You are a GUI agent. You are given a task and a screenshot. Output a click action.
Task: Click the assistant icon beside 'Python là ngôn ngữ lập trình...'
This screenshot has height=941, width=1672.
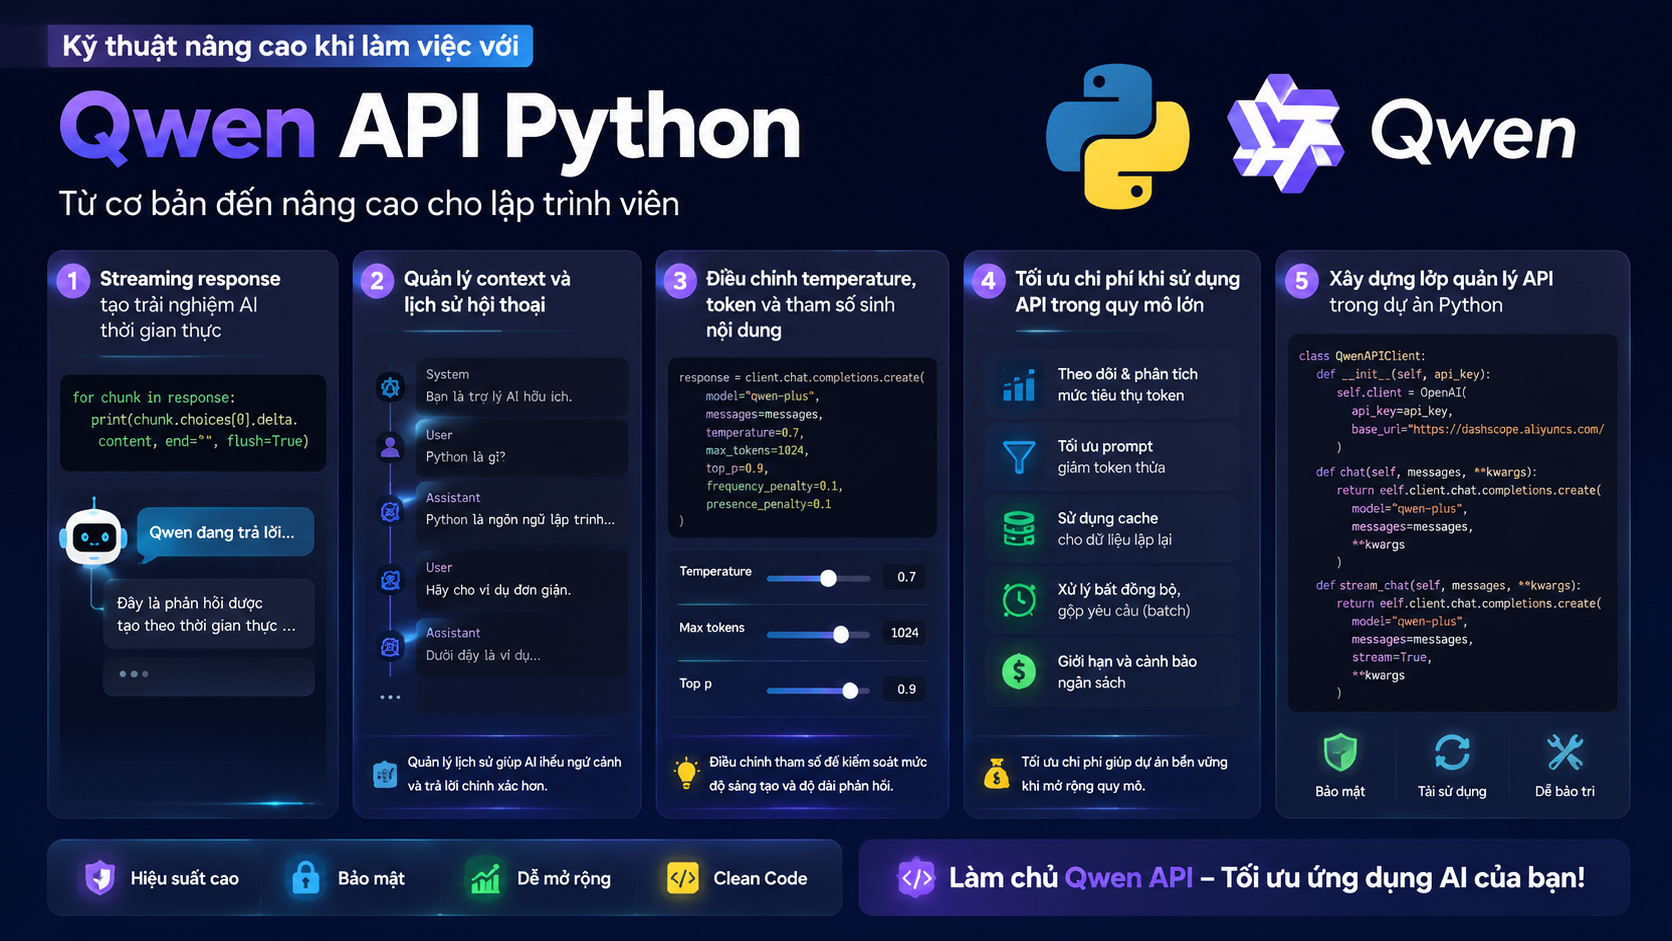click(x=390, y=512)
